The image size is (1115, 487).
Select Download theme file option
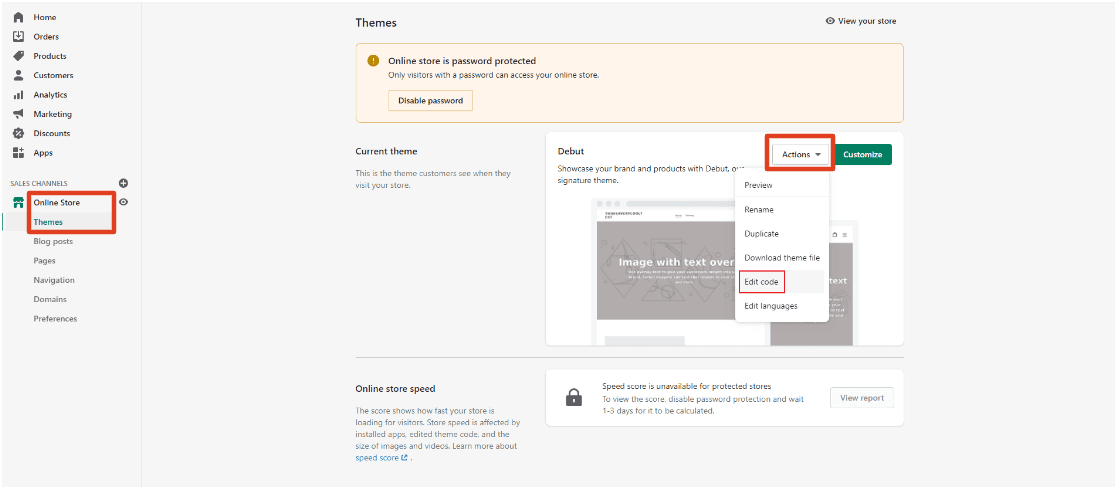(782, 258)
